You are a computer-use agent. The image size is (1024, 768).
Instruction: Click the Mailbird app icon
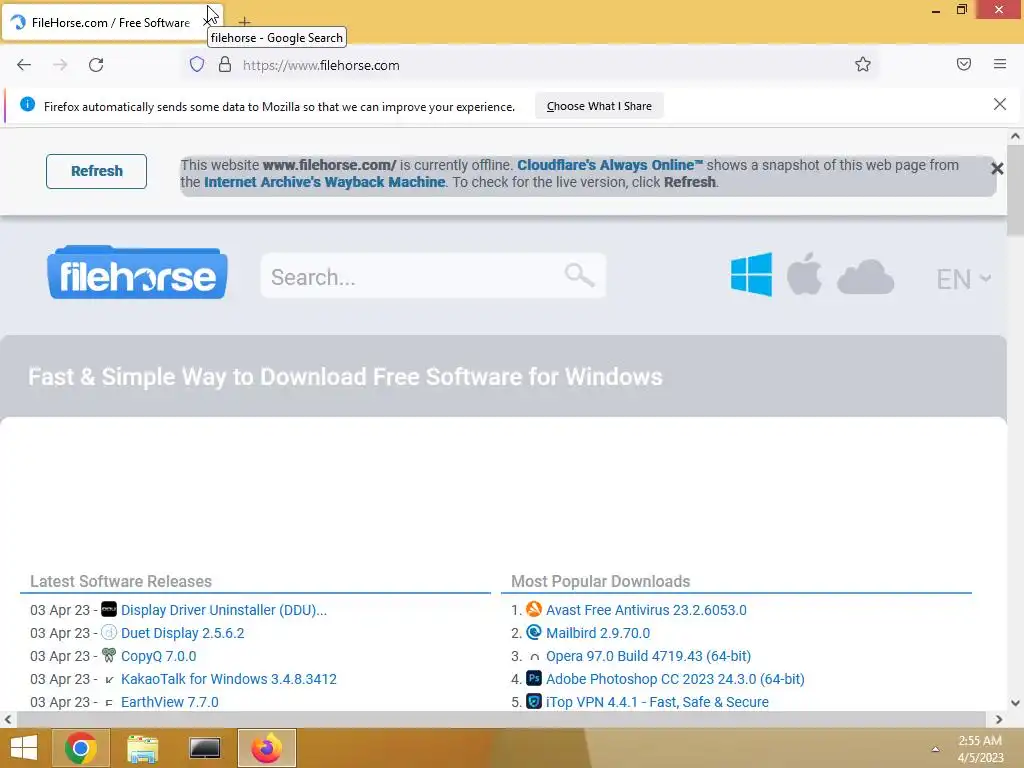click(x=534, y=632)
